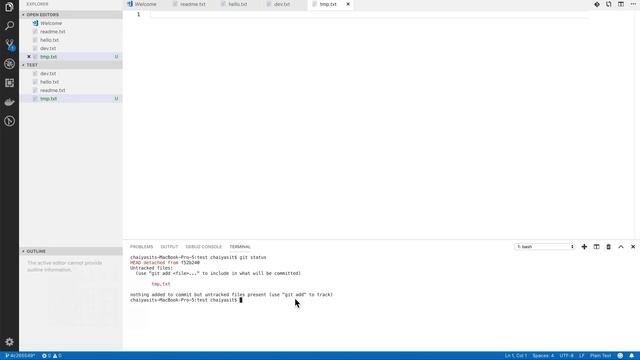Open readme.txt in the TEST folder
The width and height of the screenshot is (640, 360).
click(x=71, y=90)
